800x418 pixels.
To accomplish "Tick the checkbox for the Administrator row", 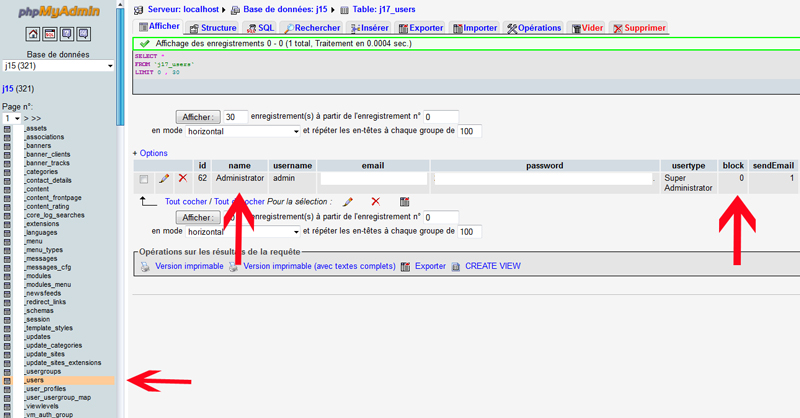I will [144, 179].
